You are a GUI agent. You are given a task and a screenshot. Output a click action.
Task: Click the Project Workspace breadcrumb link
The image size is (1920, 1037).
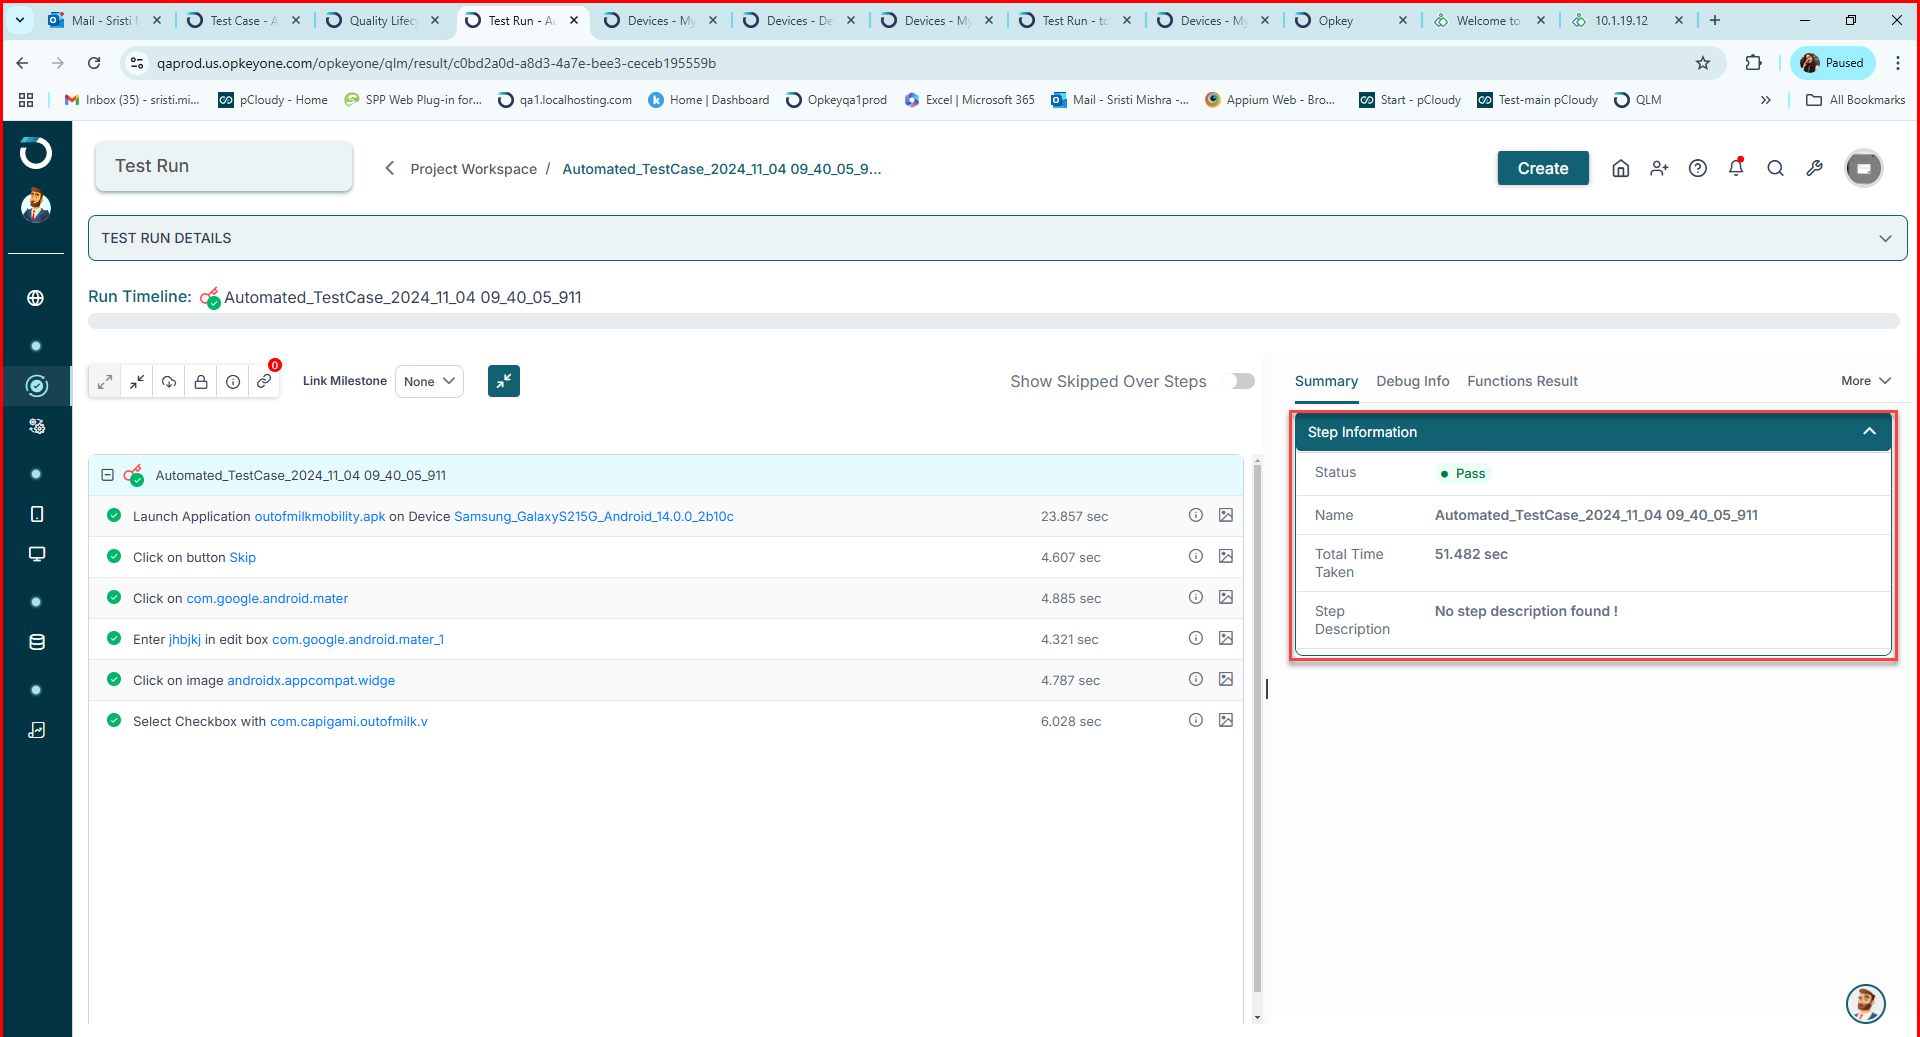[474, 169]
